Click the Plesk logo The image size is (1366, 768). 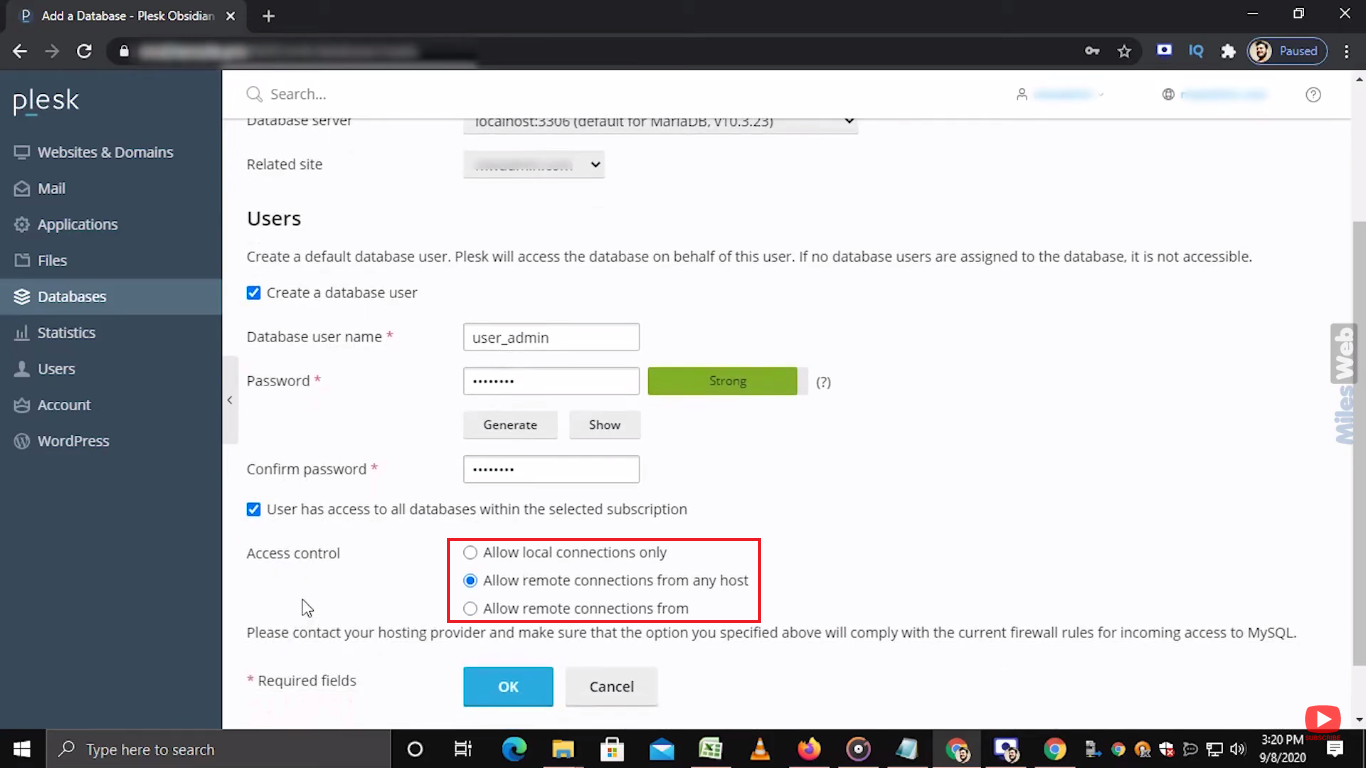[x=46, y=102]
